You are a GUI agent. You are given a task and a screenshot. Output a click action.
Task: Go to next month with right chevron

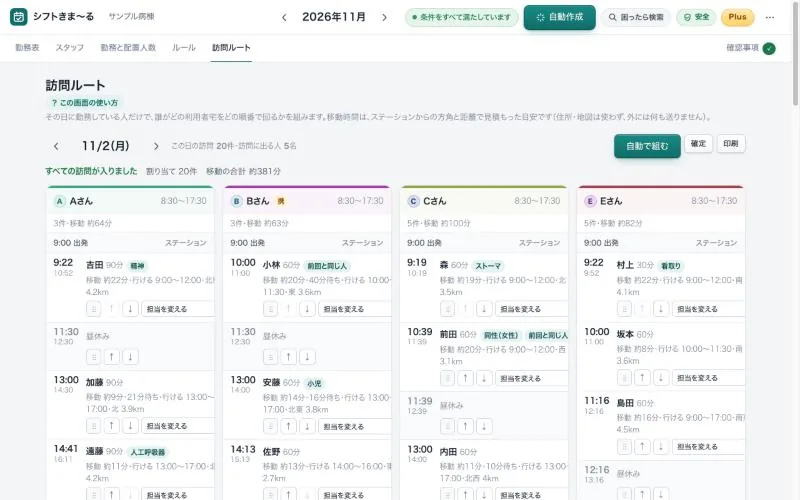(384, 17)
